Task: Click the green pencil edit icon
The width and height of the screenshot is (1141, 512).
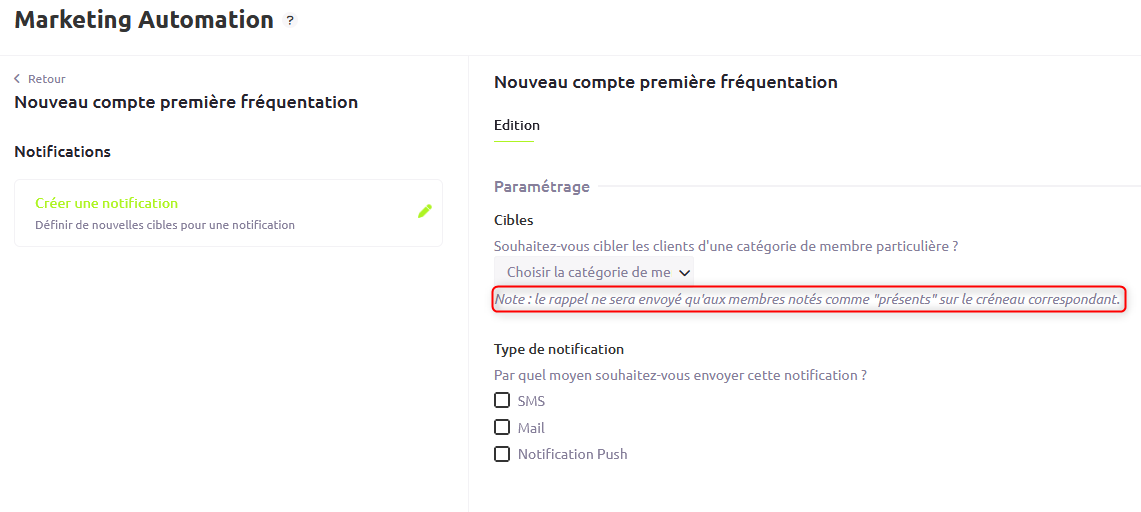Action: tap(425, 212)
